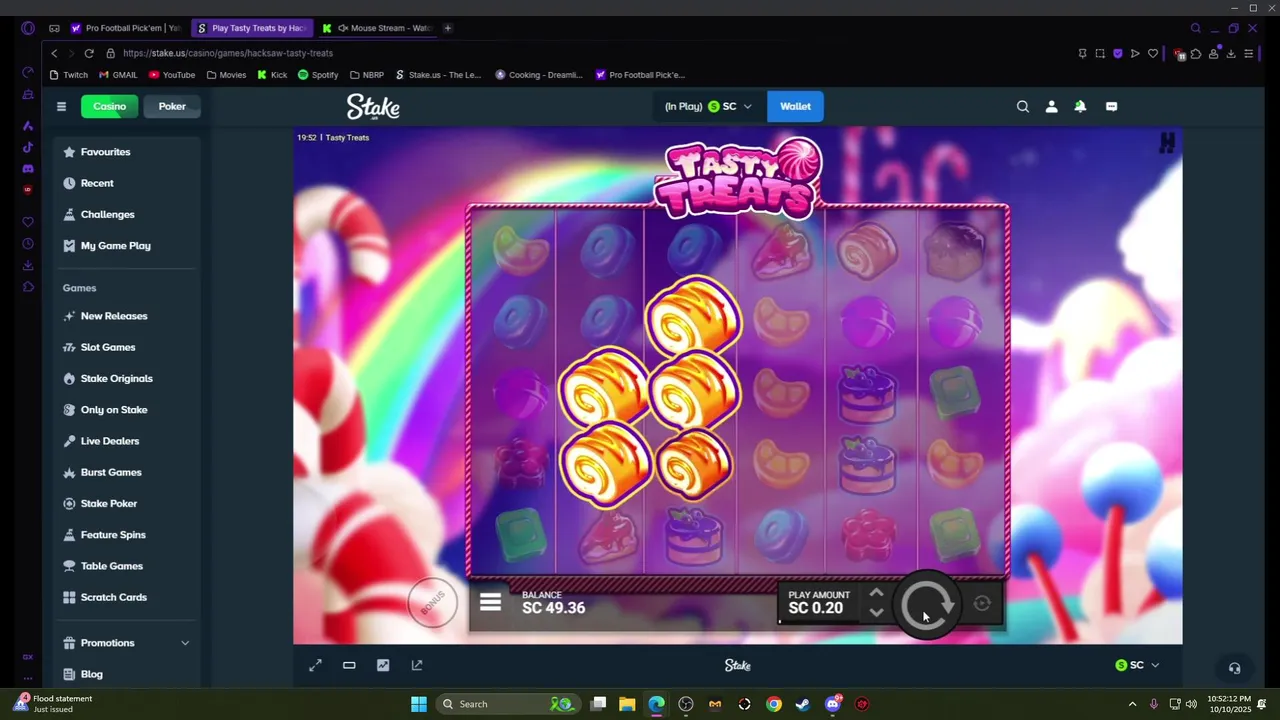Toggle theatre mode below the game
The height and width of the screenshot is (720, 1280).
point(349,665)
